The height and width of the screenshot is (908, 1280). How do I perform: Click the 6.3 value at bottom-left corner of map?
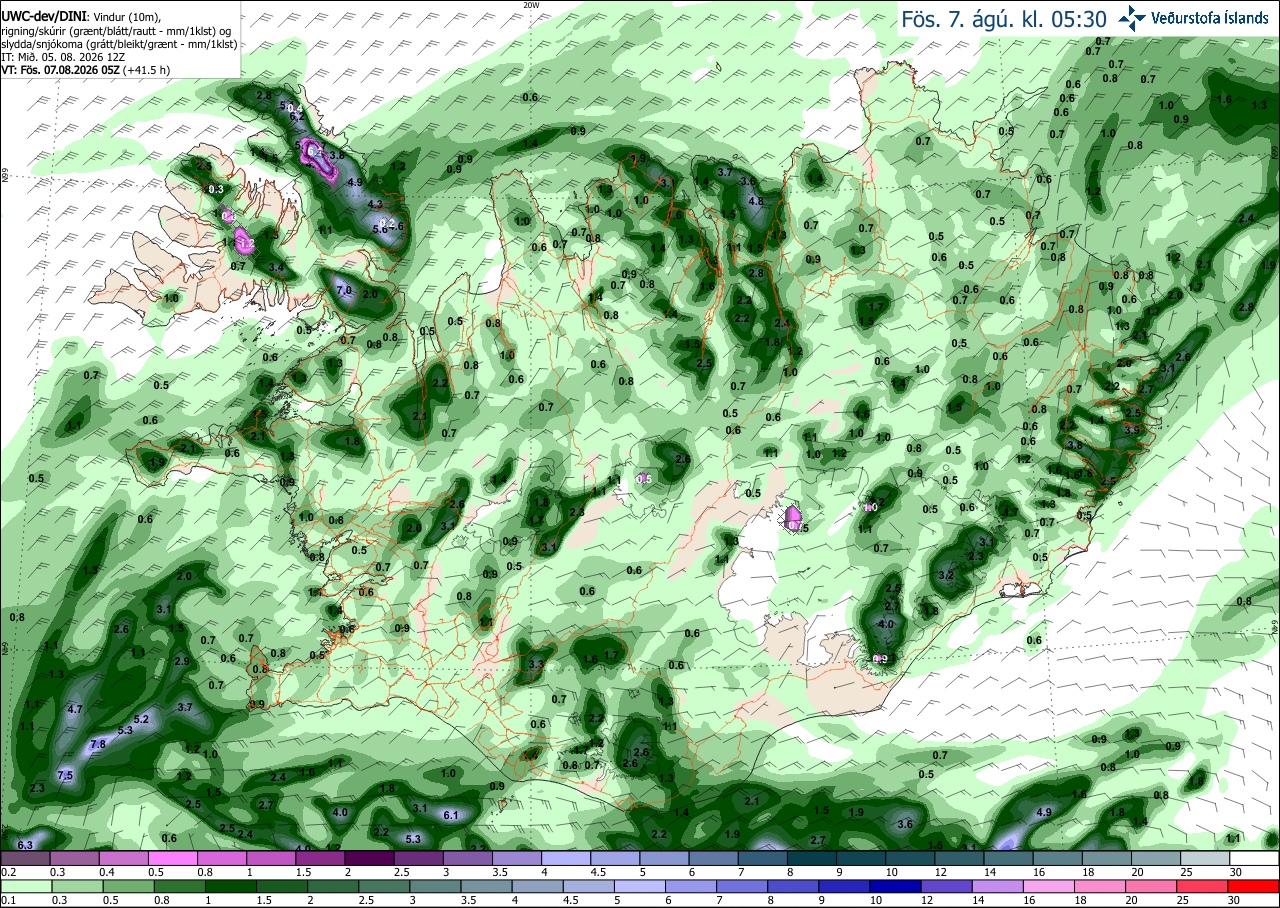(25, 845)
